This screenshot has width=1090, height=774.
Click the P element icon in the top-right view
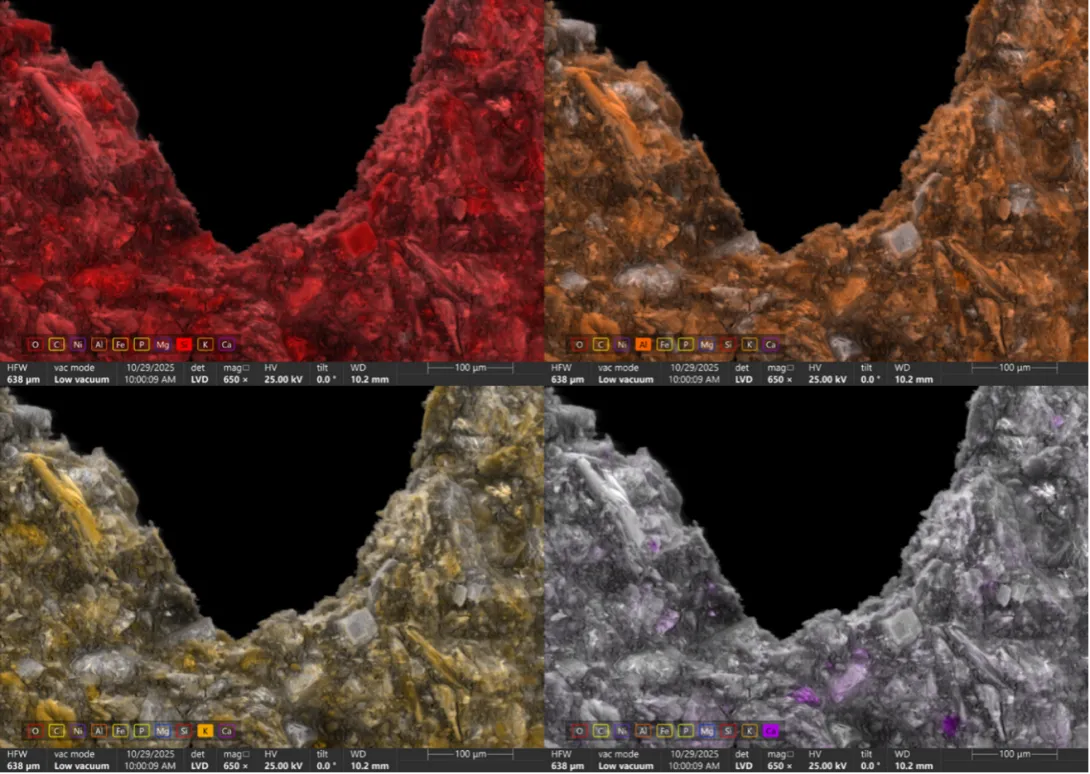pos(686,344)
